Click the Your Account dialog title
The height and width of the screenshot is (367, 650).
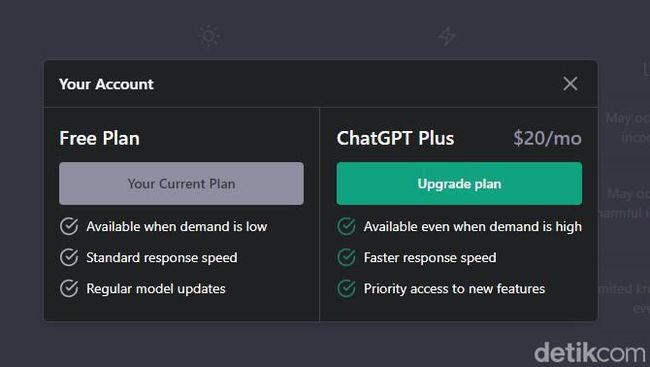(x=106, y=84)
